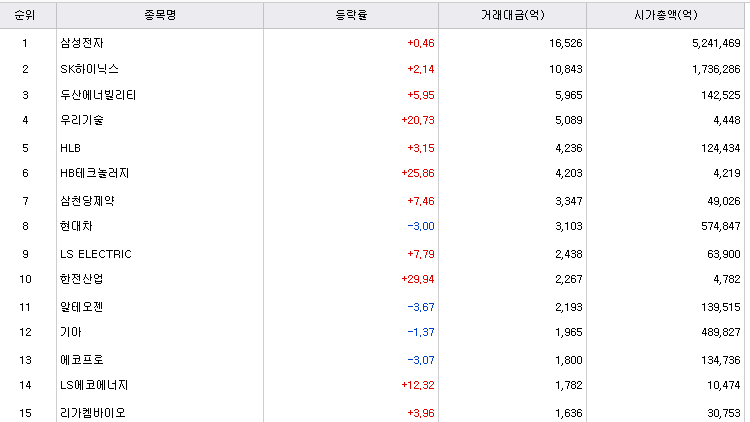Click the +29,94 change rate value
The width and height of the screenshot is (750, 422).
click(x=418, y=279)
